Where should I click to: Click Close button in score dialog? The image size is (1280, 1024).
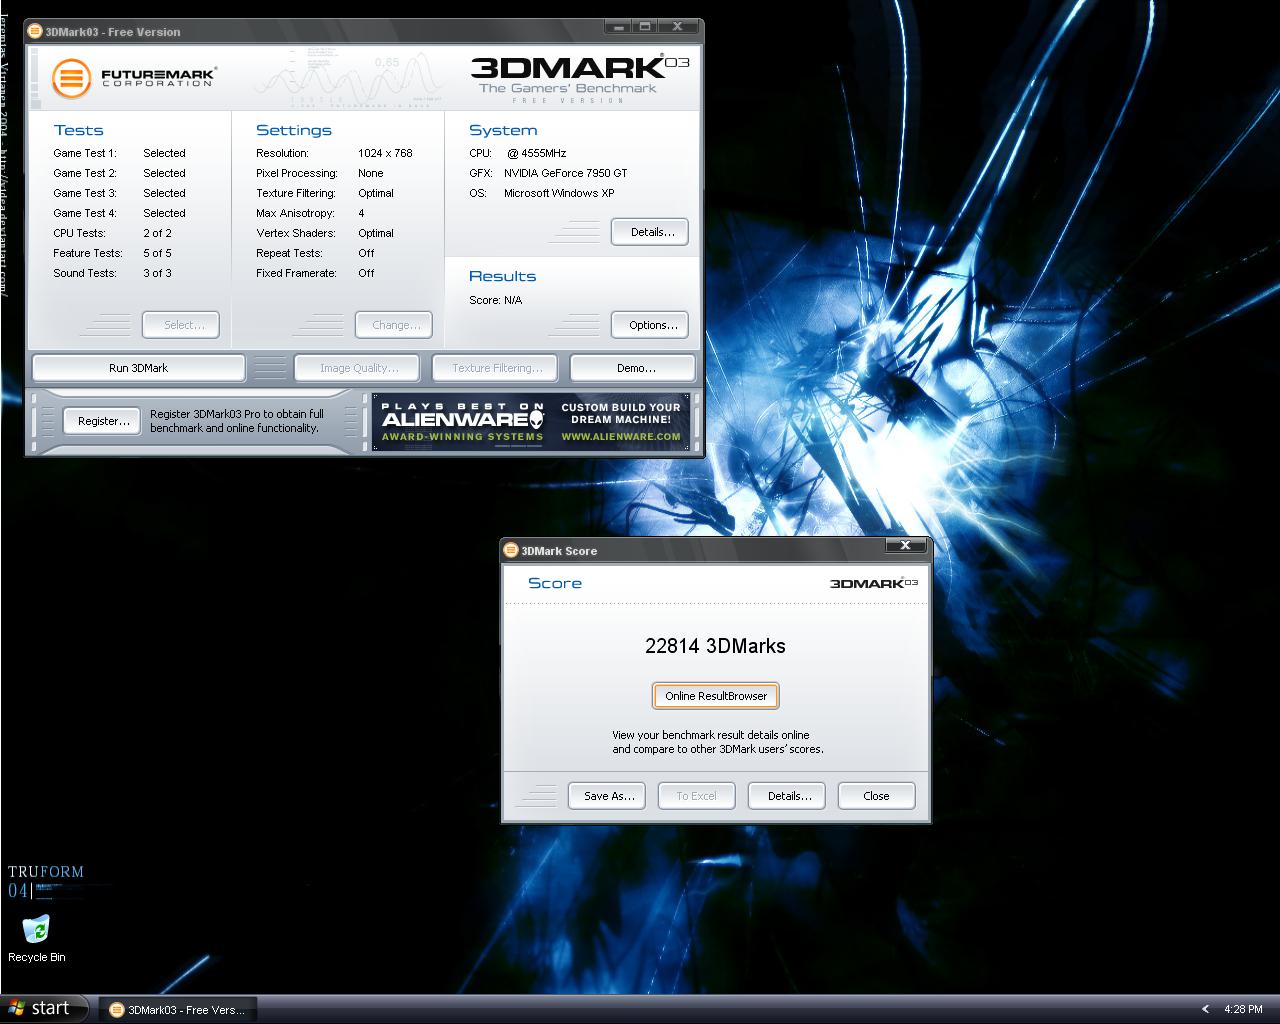pos(876,796)
